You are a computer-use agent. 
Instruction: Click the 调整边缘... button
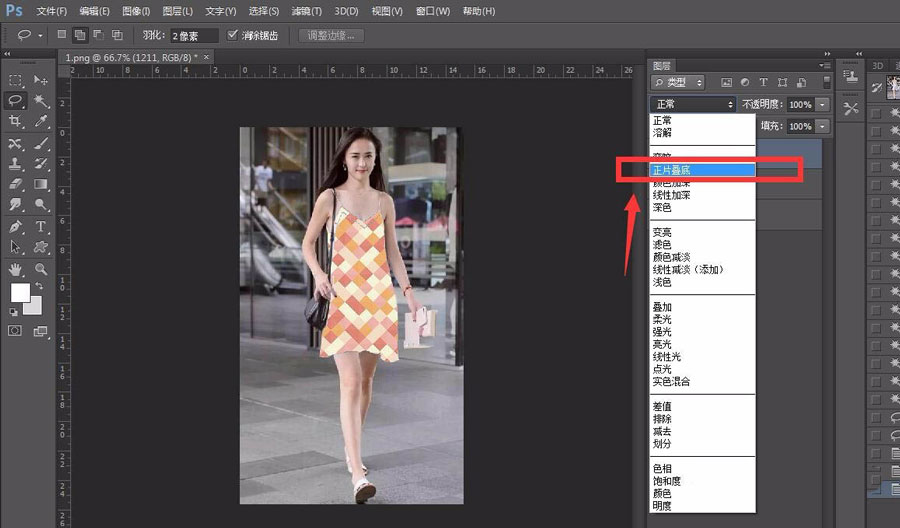coord(331,35)
